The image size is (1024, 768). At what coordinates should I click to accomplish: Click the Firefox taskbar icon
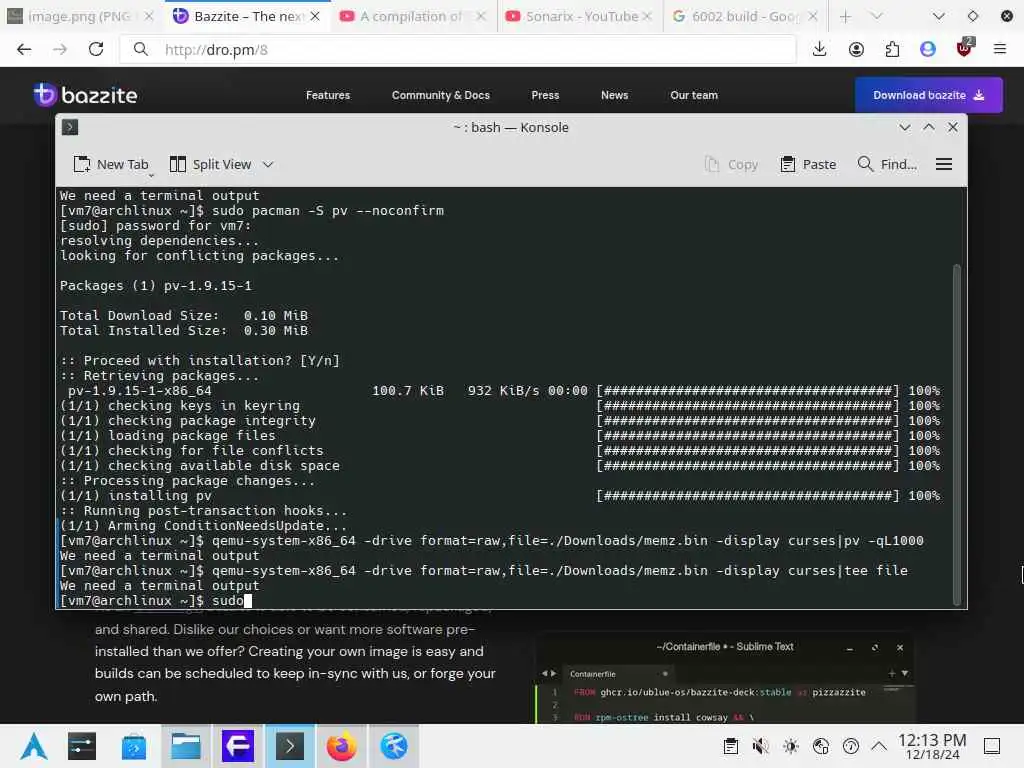pos(342,746)
